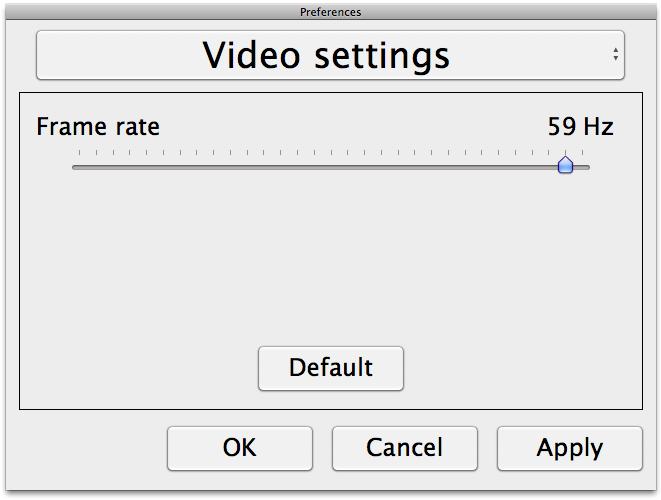The image size is (661, 500).
Task: Reset settings with the Default button
Action: pyautogui.click(x=331, y=368)
